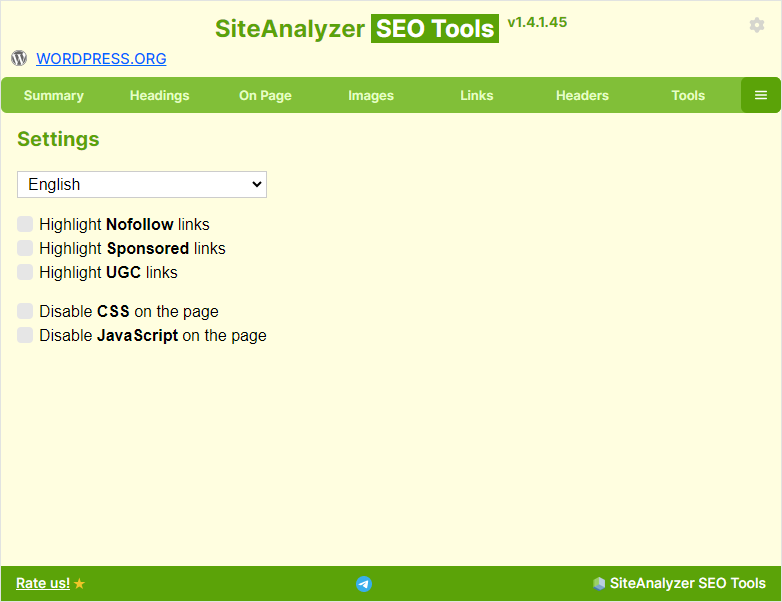Select the Links tab
This screenshot has width=782, height=602.
tap(477, 95)
